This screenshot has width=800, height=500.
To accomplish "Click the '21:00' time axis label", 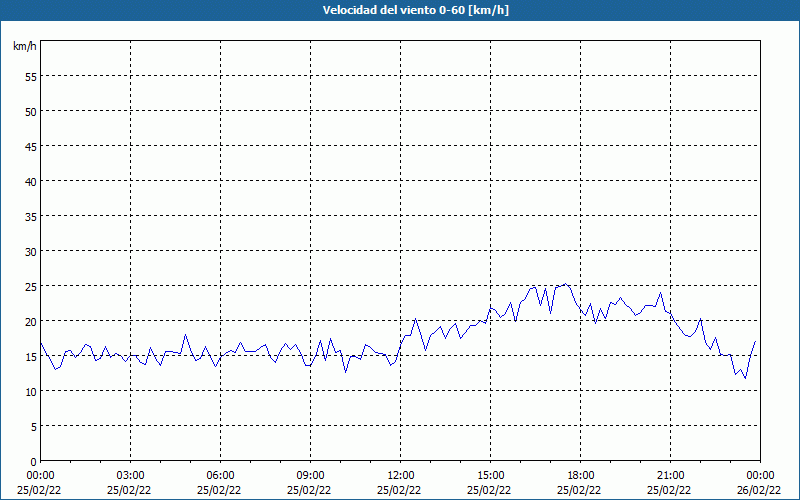I will click(670, 476).
